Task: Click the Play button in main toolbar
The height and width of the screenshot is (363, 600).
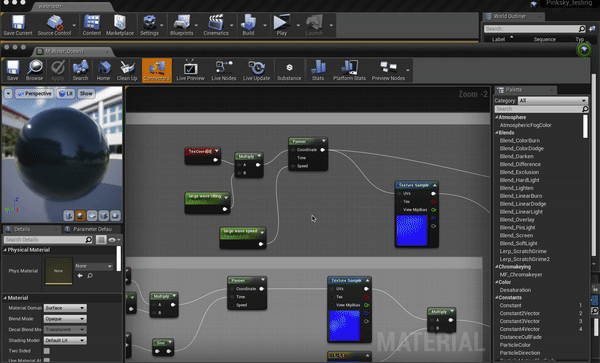Action: click(x=281, y=25)
